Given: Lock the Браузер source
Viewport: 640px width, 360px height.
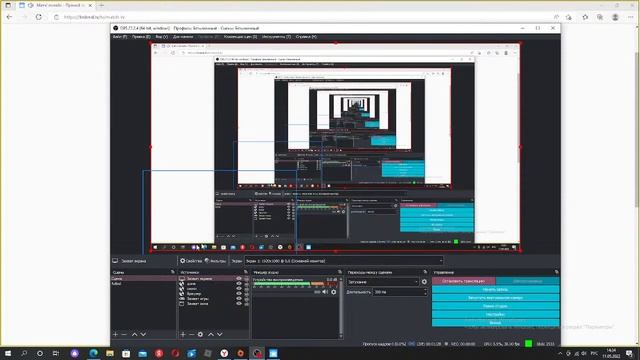Looking at the screenshot, I should click(246, 293).
